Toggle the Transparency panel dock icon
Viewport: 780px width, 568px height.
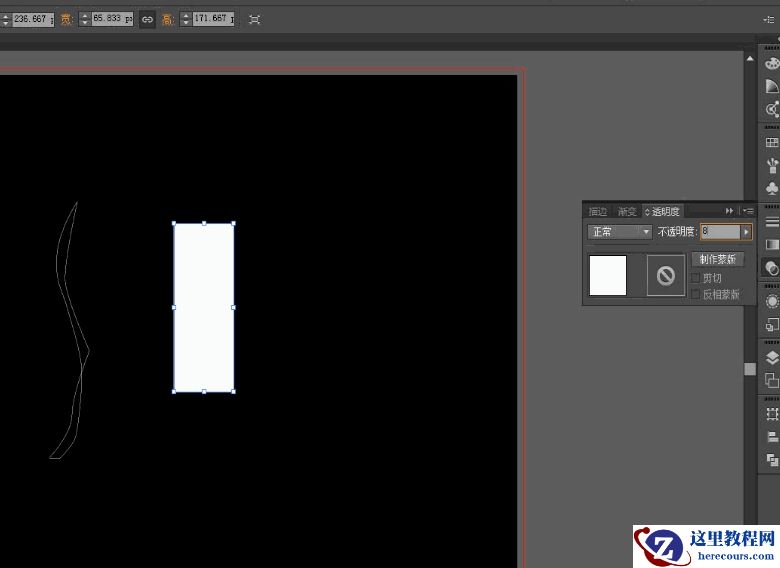tap(772, 268)
